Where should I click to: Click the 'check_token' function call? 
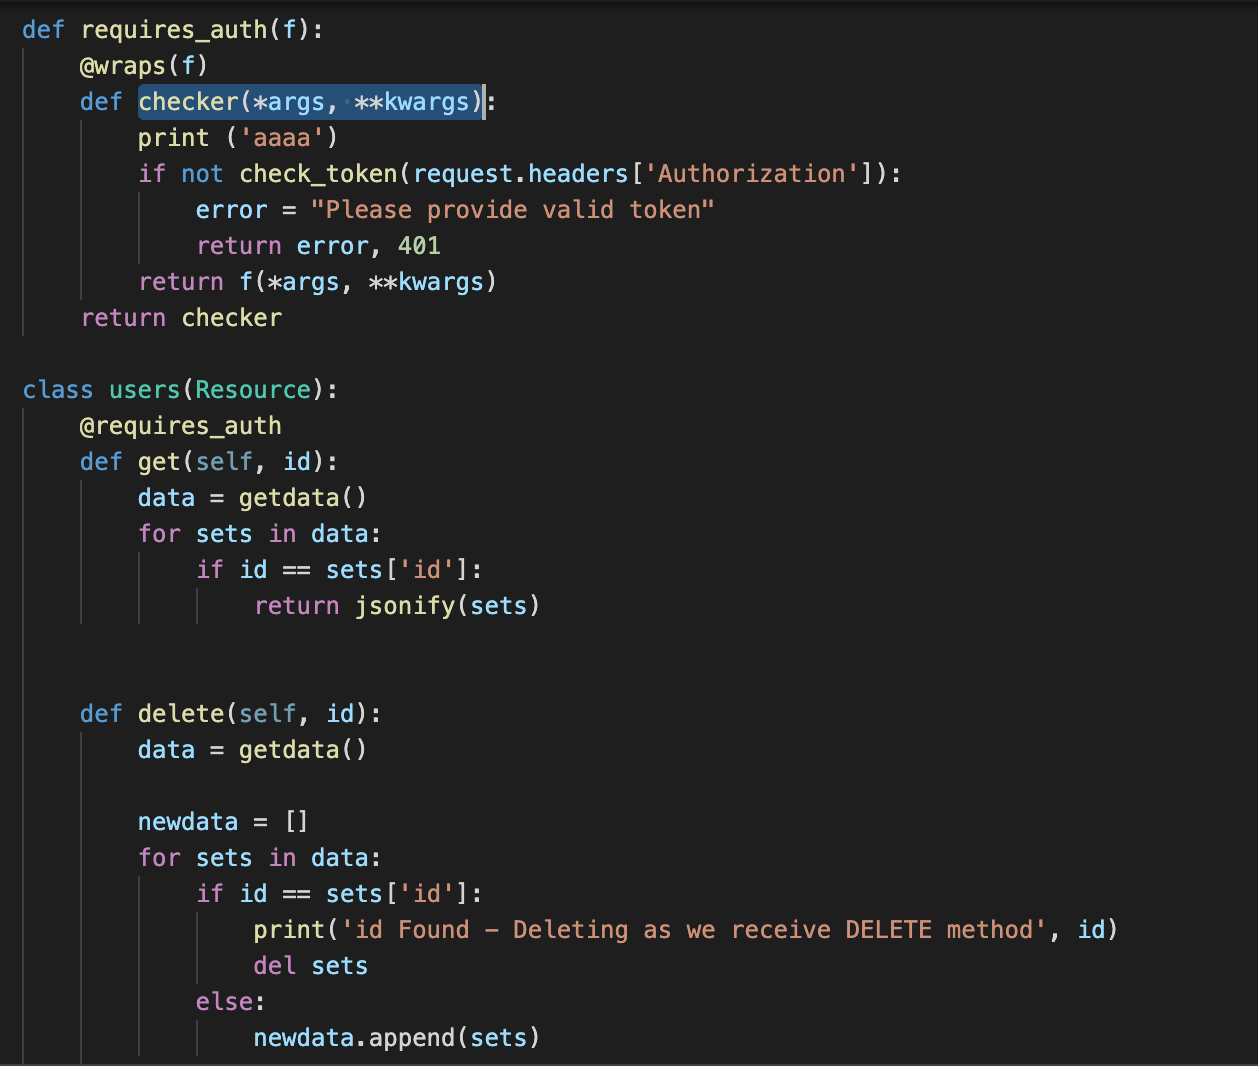(319, 174)
